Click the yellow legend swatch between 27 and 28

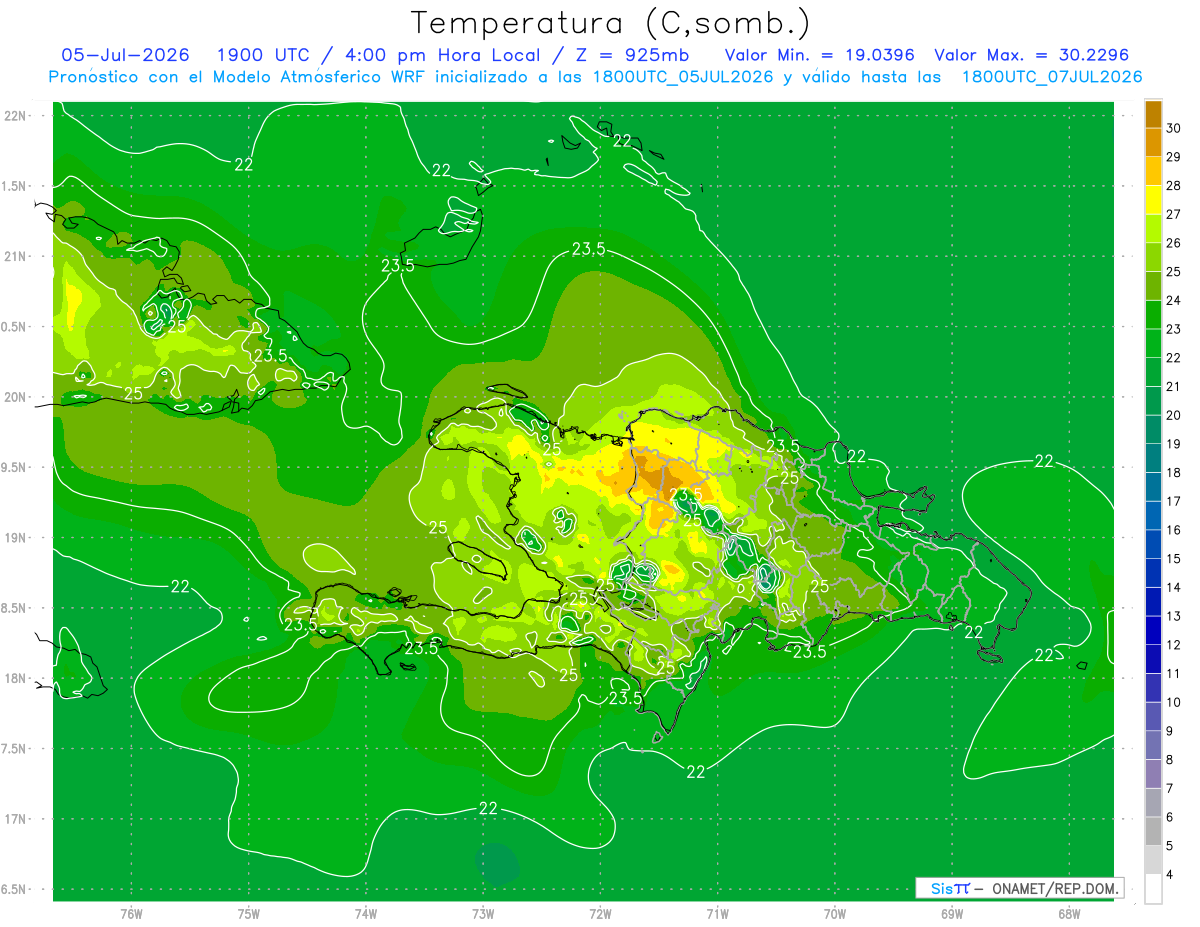point(1153,200)
